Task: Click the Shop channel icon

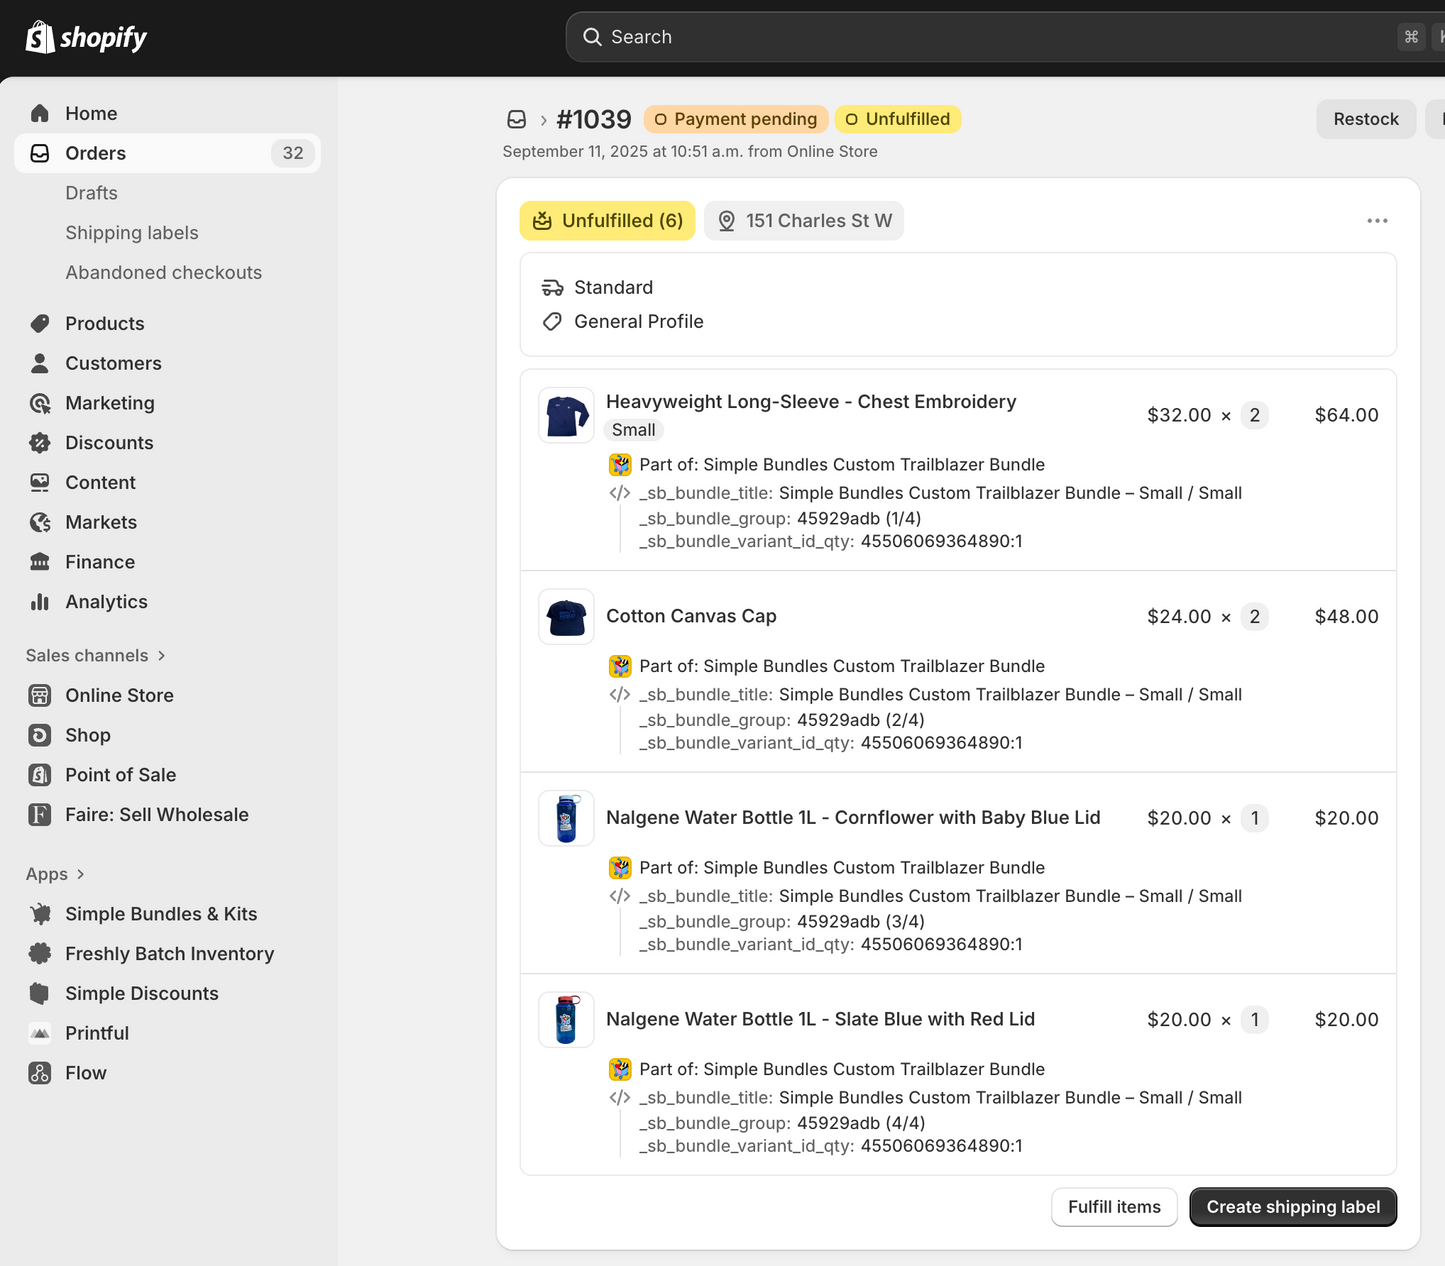Action: tap(40, 735)
